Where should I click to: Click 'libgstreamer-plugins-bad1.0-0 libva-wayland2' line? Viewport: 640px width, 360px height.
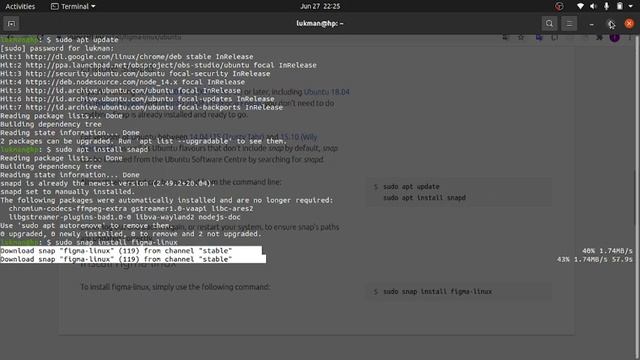tap(124, 217)
